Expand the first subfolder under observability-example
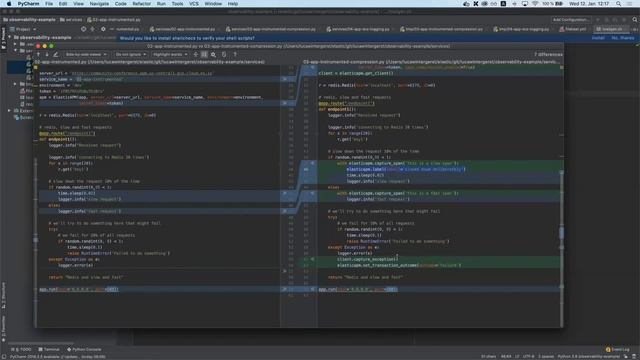 pos(16,44)
